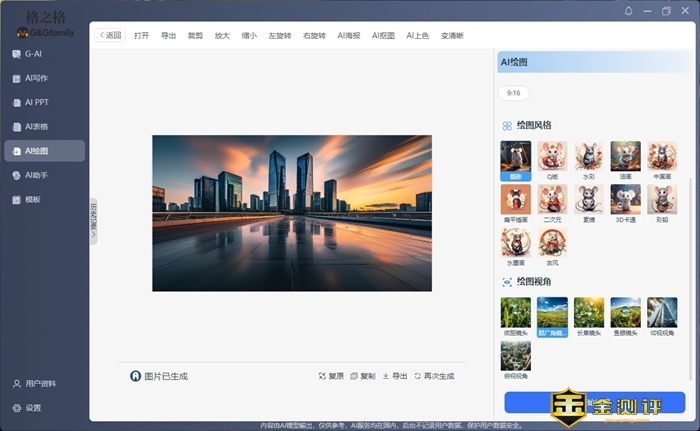
Task: Click the notification bell icon
Action: pos(628,11)
